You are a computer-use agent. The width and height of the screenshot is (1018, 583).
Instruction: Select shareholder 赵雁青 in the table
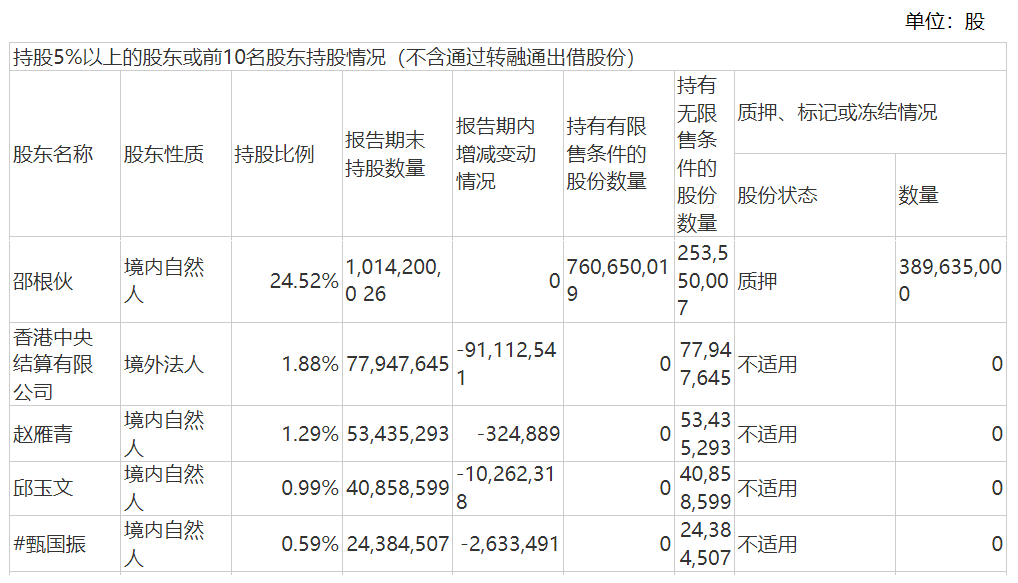coord(43,434)
